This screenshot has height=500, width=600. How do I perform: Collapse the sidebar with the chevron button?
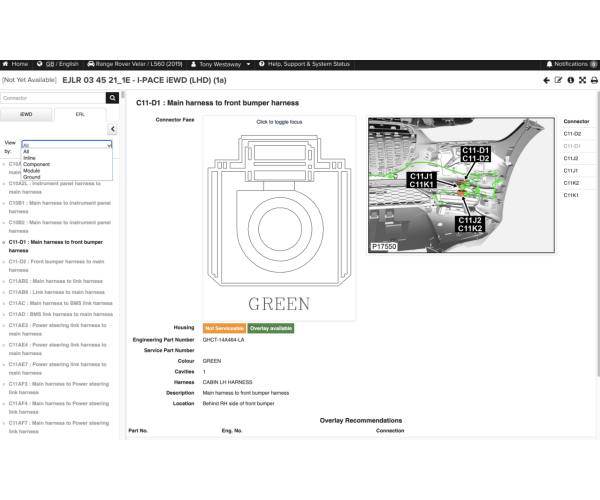tap(112, 129)
